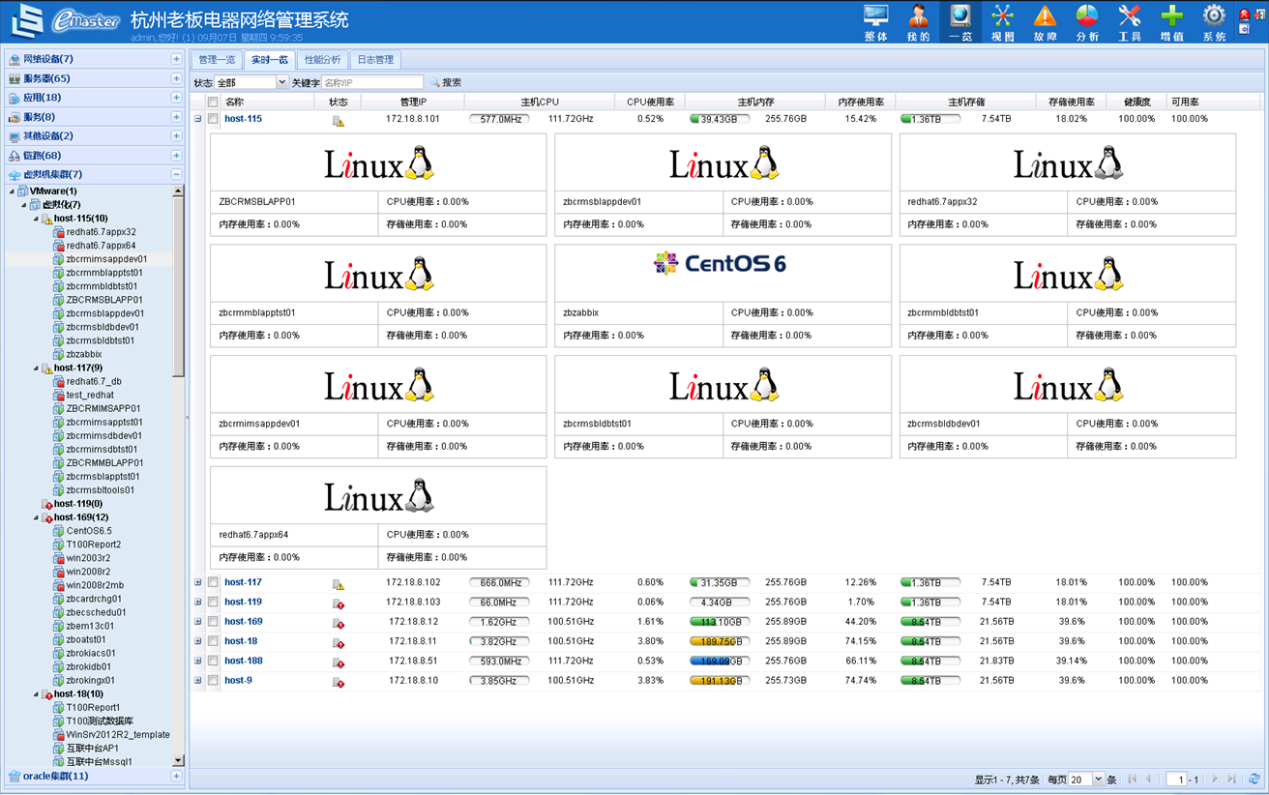The width and height of the screenshot is (1269, 795).
Task: Click the red error status icon for host-169 row
Action: tap(338, 623)
